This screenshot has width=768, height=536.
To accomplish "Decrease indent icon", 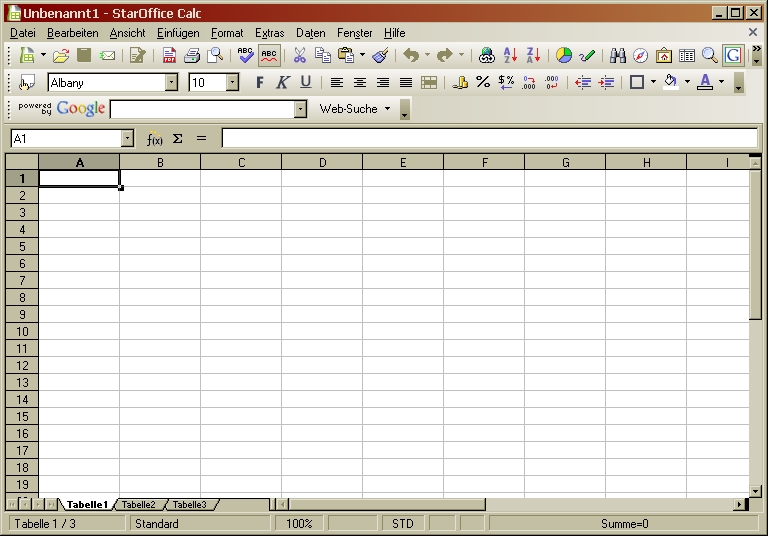I will click(x=583, y=82).
